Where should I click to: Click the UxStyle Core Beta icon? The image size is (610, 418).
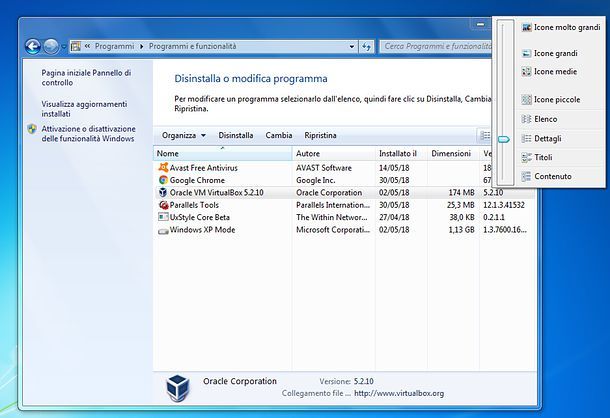(x=163, y=217)
